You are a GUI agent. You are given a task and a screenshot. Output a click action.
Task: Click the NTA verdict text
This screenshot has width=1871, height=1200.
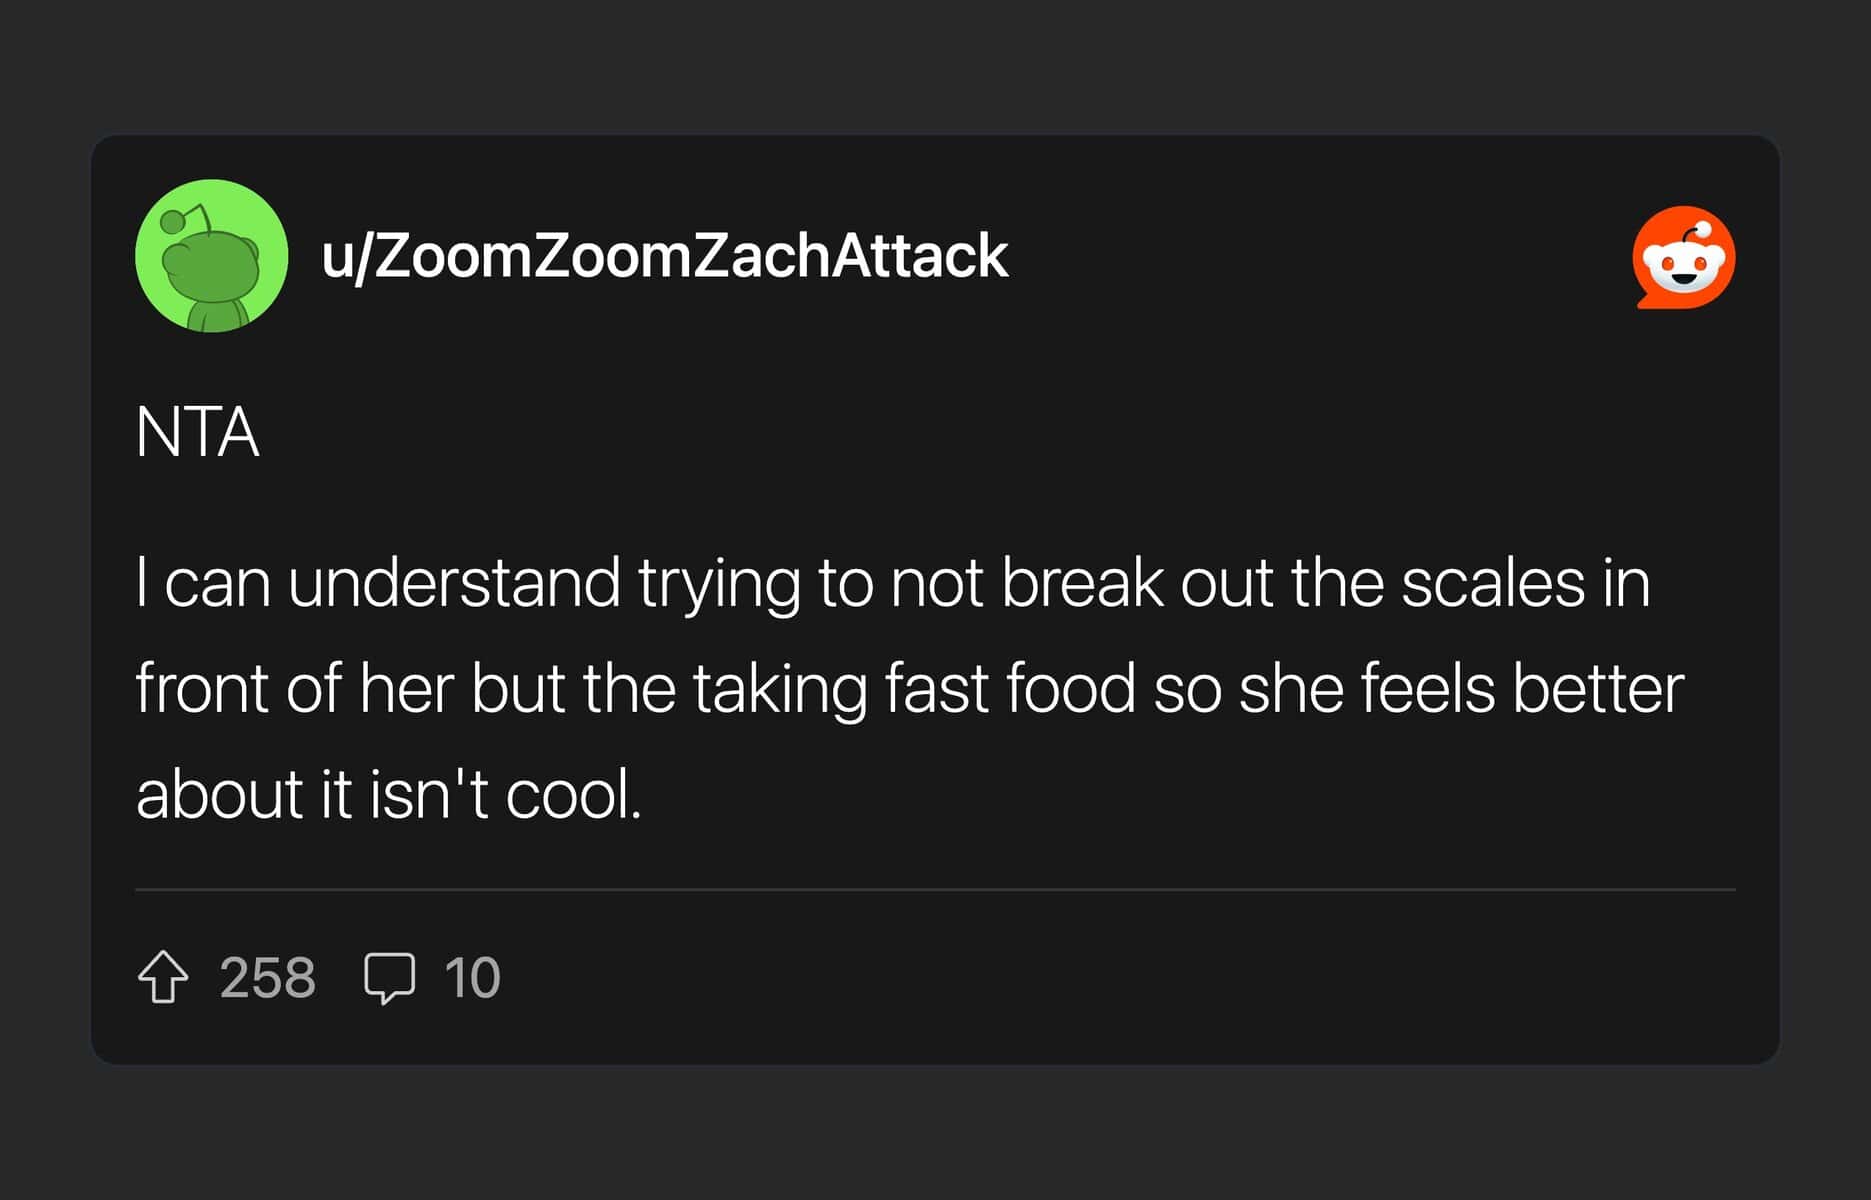(197, 432)
